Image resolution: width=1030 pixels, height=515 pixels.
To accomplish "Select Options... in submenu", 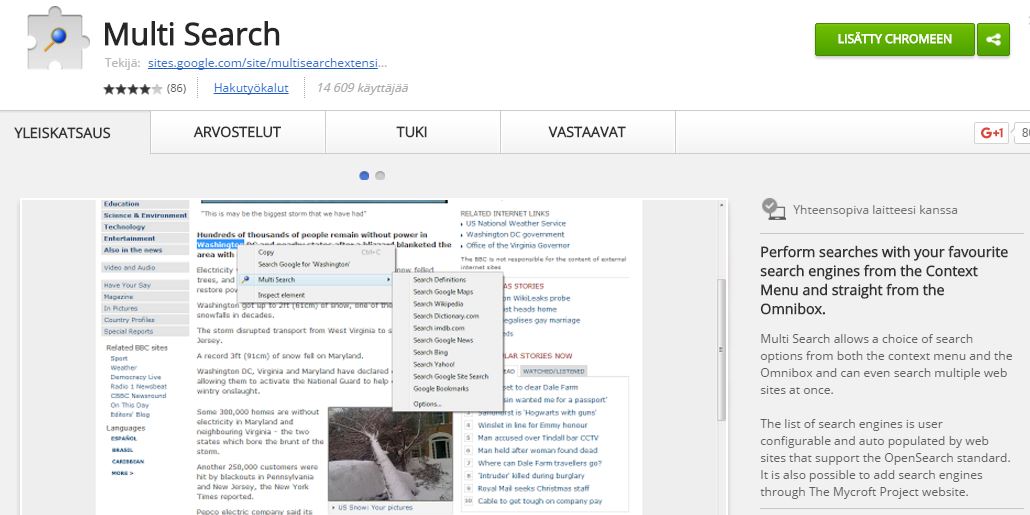I will [427, 404].
